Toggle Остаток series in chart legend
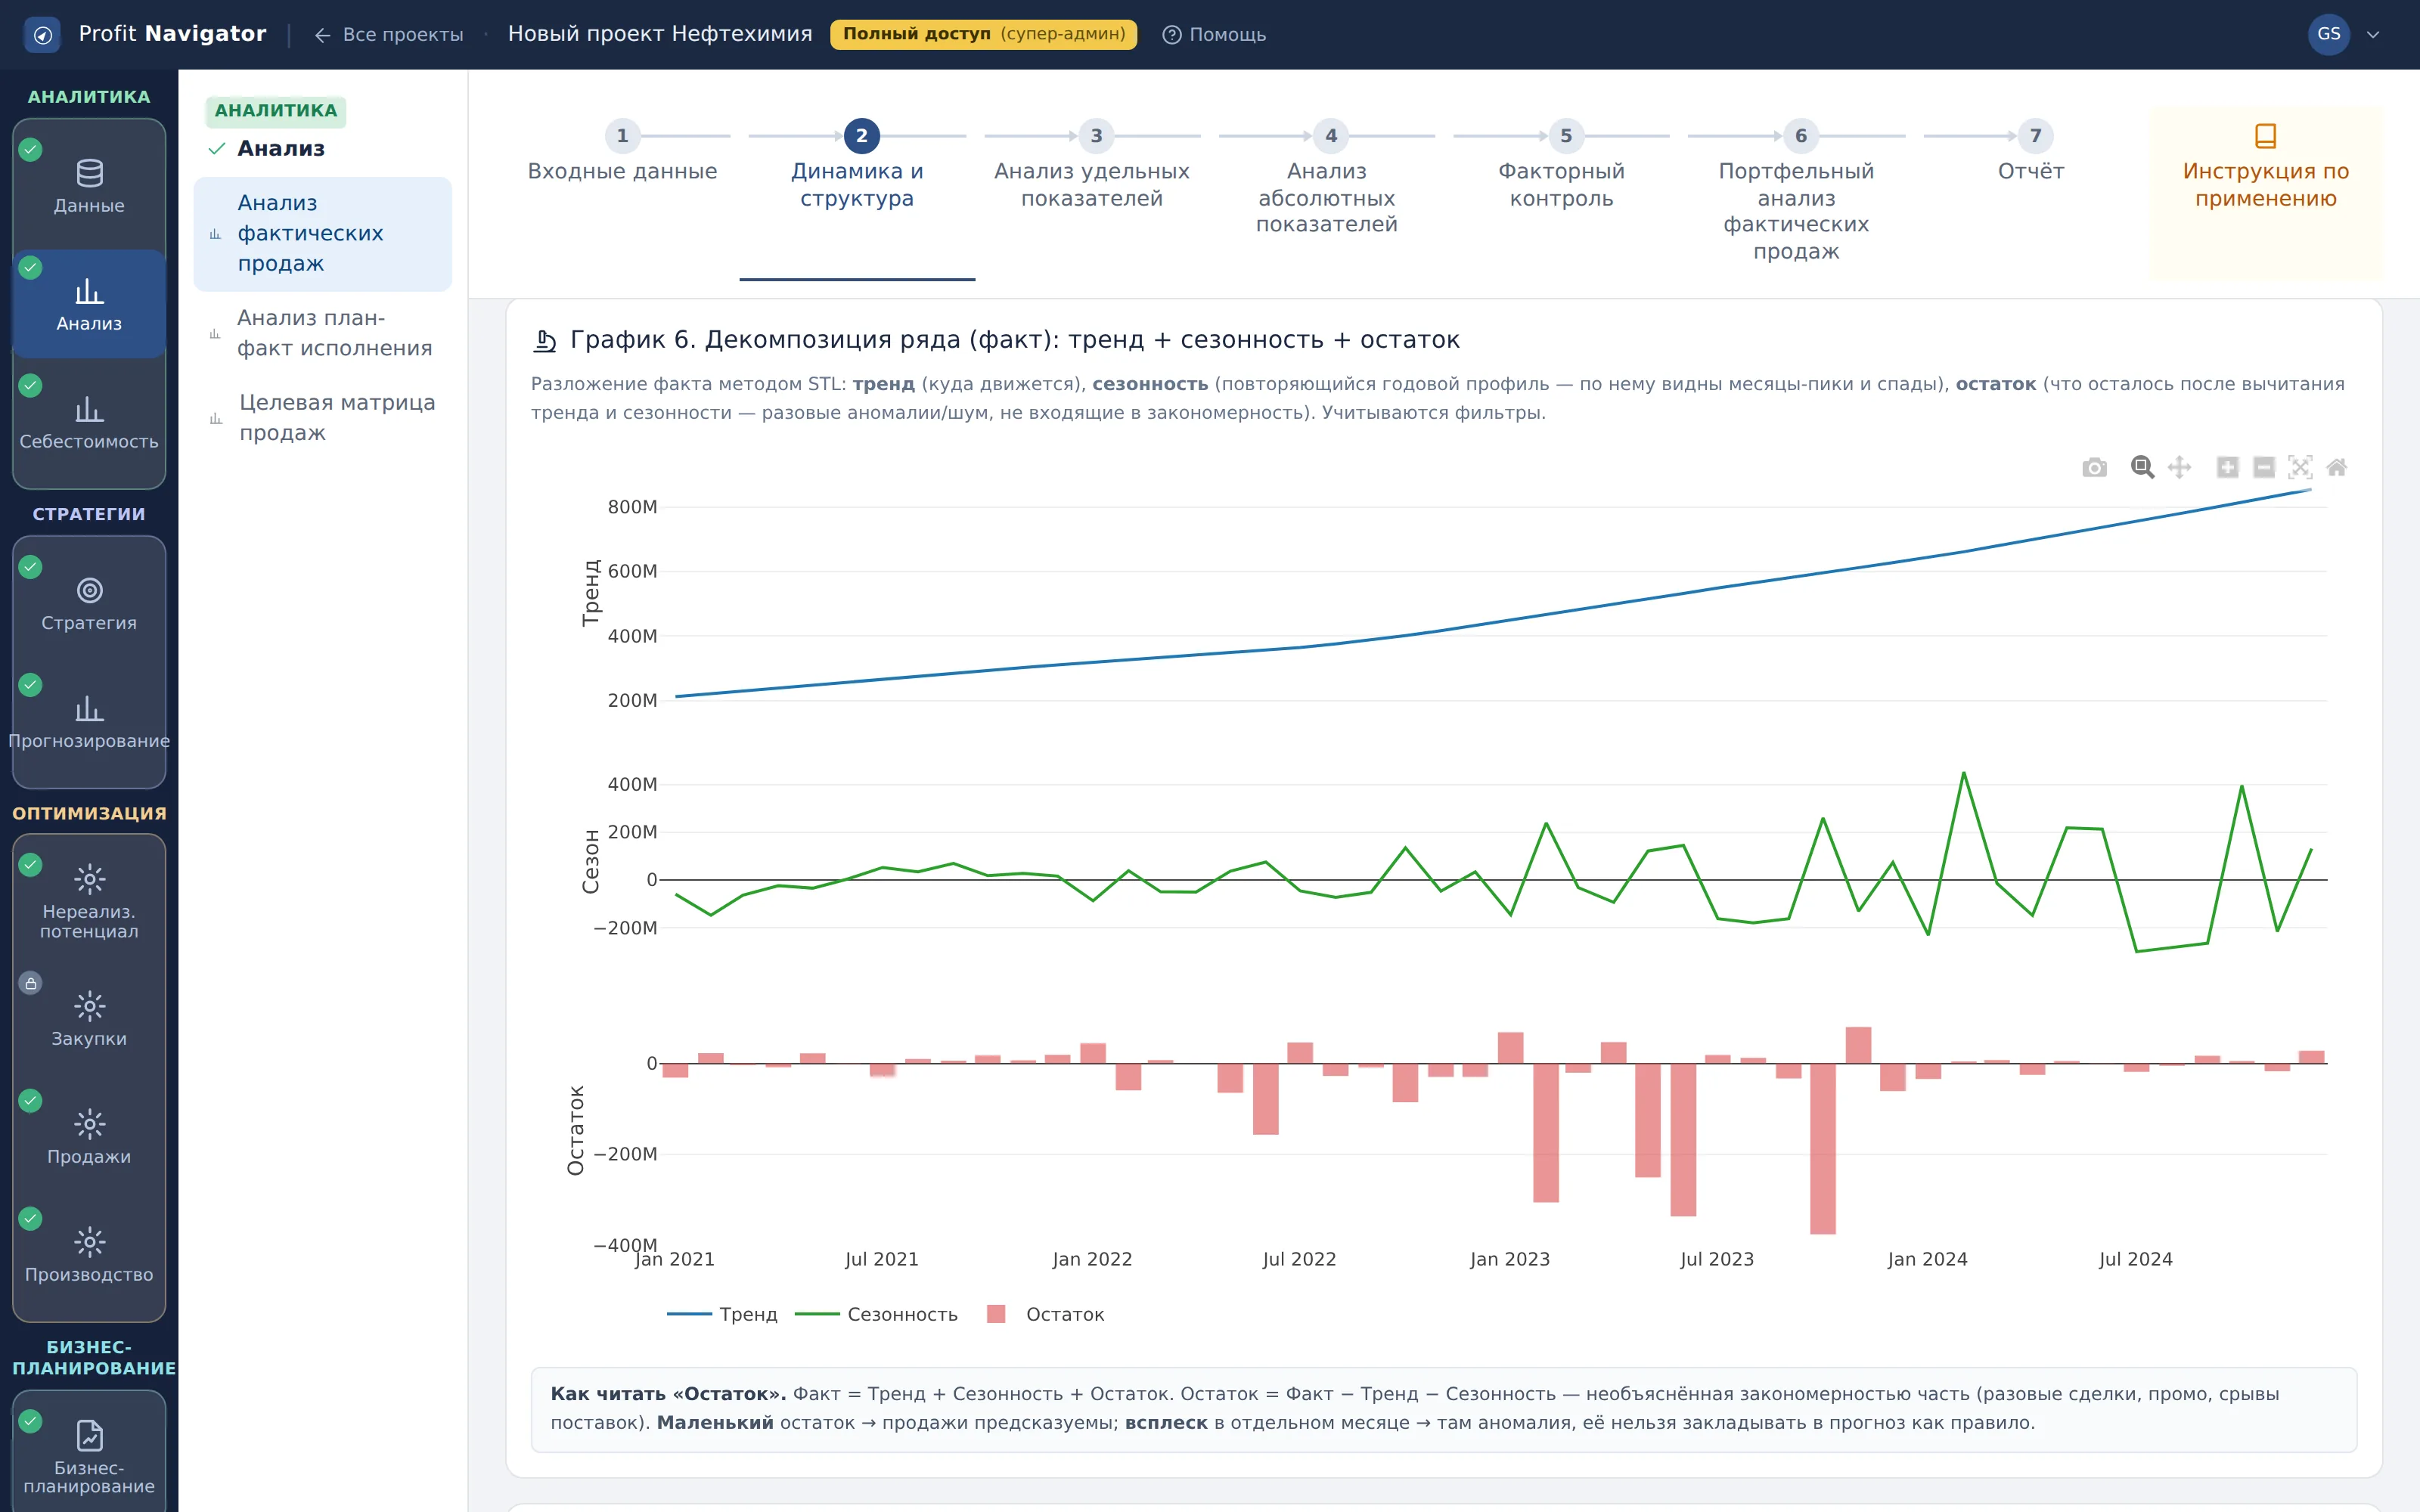2420x1512 pixels. tap(1045, 1314)
